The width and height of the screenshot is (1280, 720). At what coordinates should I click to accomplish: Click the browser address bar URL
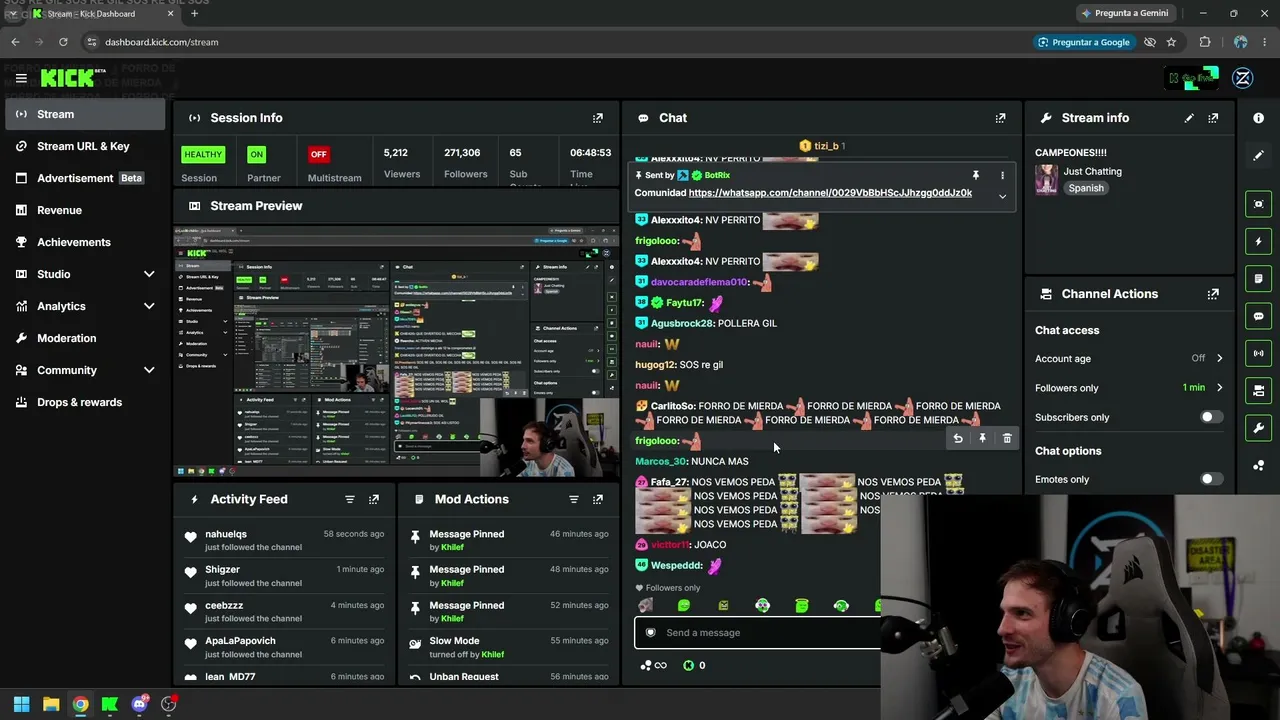(162, 42)
